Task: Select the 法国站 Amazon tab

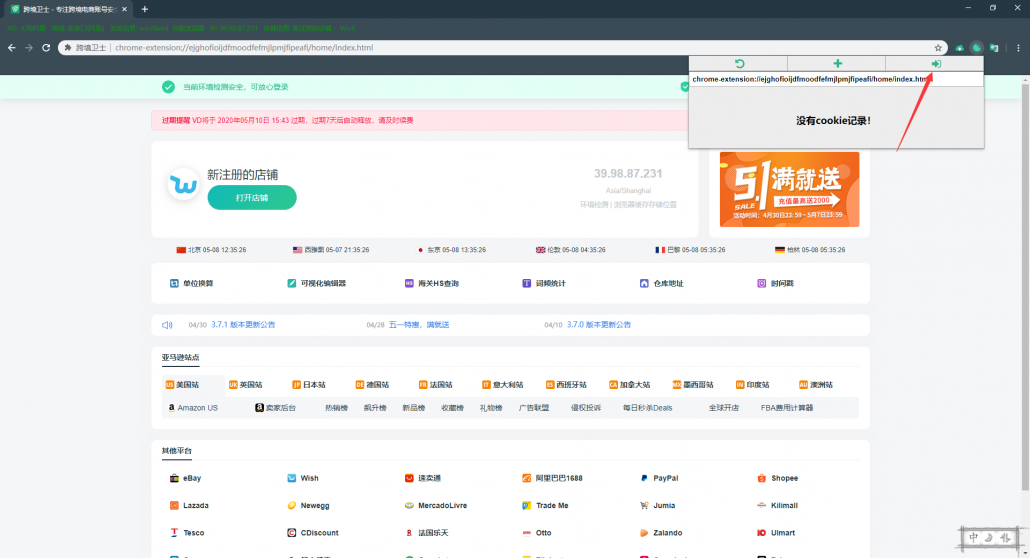Action: pos(436,384)
